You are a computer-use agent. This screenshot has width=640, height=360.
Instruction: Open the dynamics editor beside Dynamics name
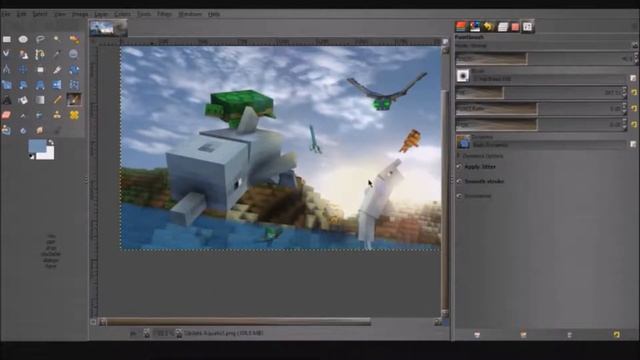[x=633, y=144]
